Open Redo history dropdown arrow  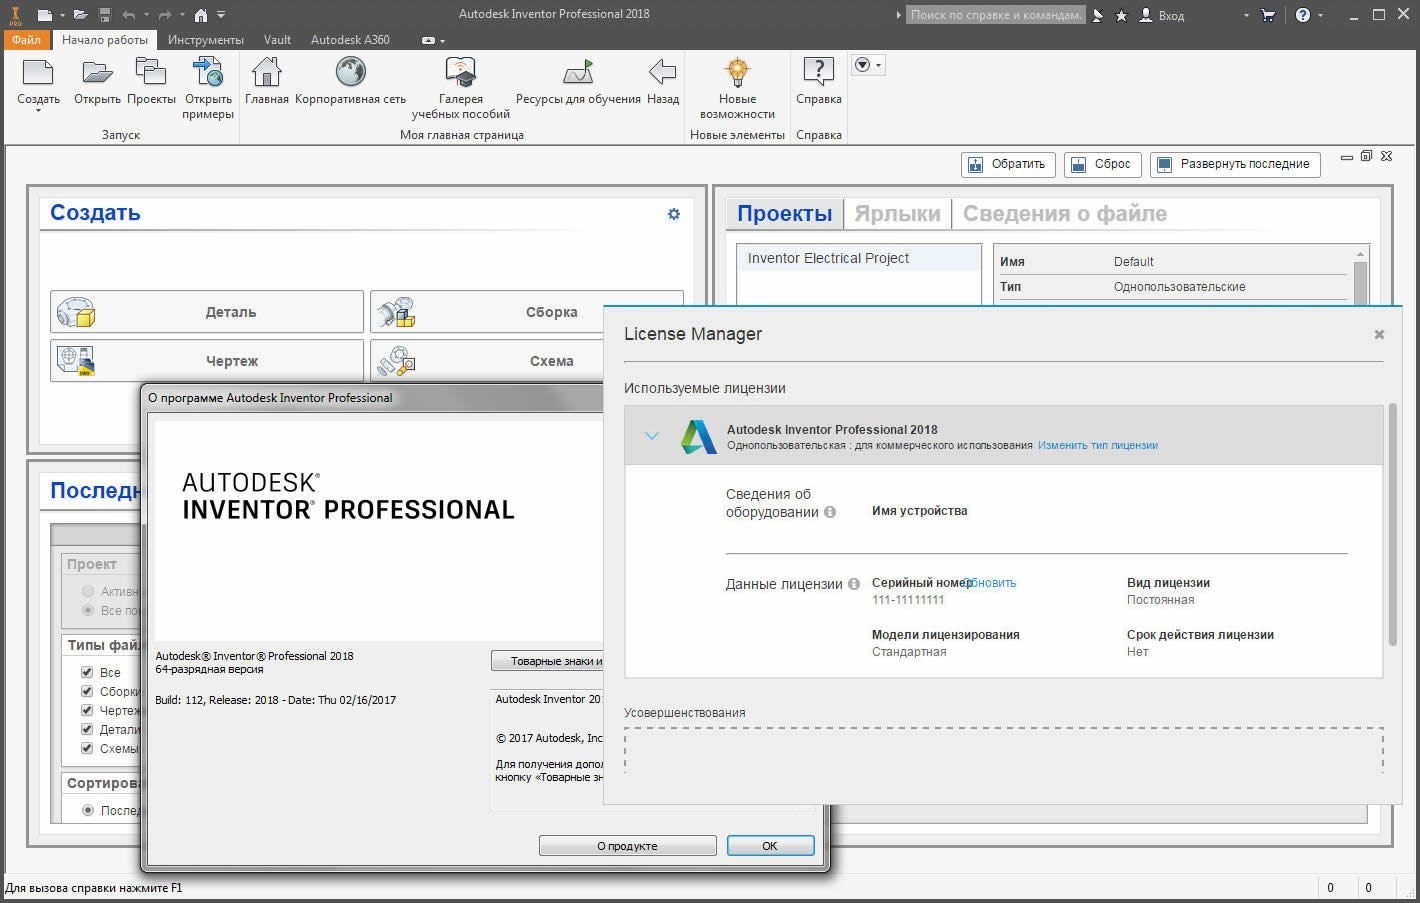[183, 15]
